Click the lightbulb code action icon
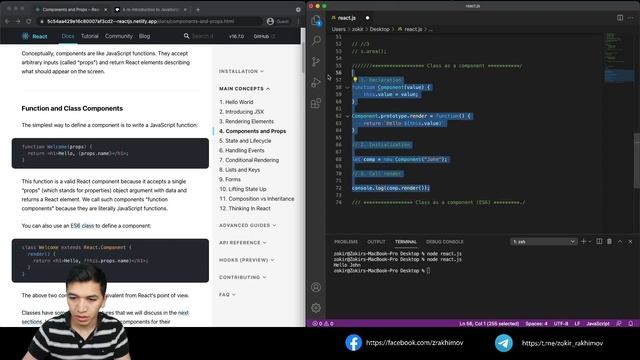 click(x=355, y=80)
